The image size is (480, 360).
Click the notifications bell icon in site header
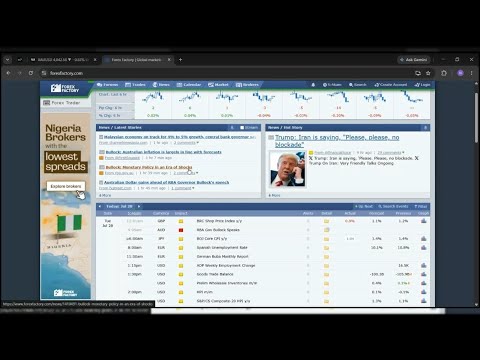coord(313,85)
